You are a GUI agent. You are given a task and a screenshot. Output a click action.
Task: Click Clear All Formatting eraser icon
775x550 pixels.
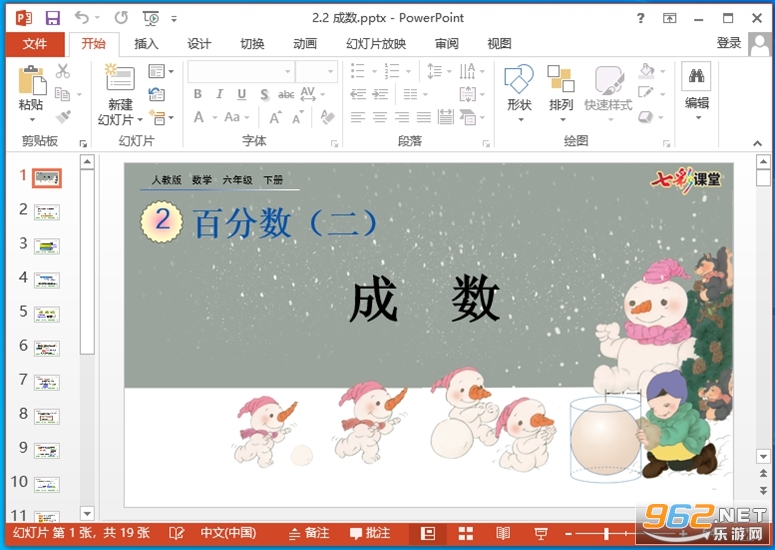[x=327, y=117]
